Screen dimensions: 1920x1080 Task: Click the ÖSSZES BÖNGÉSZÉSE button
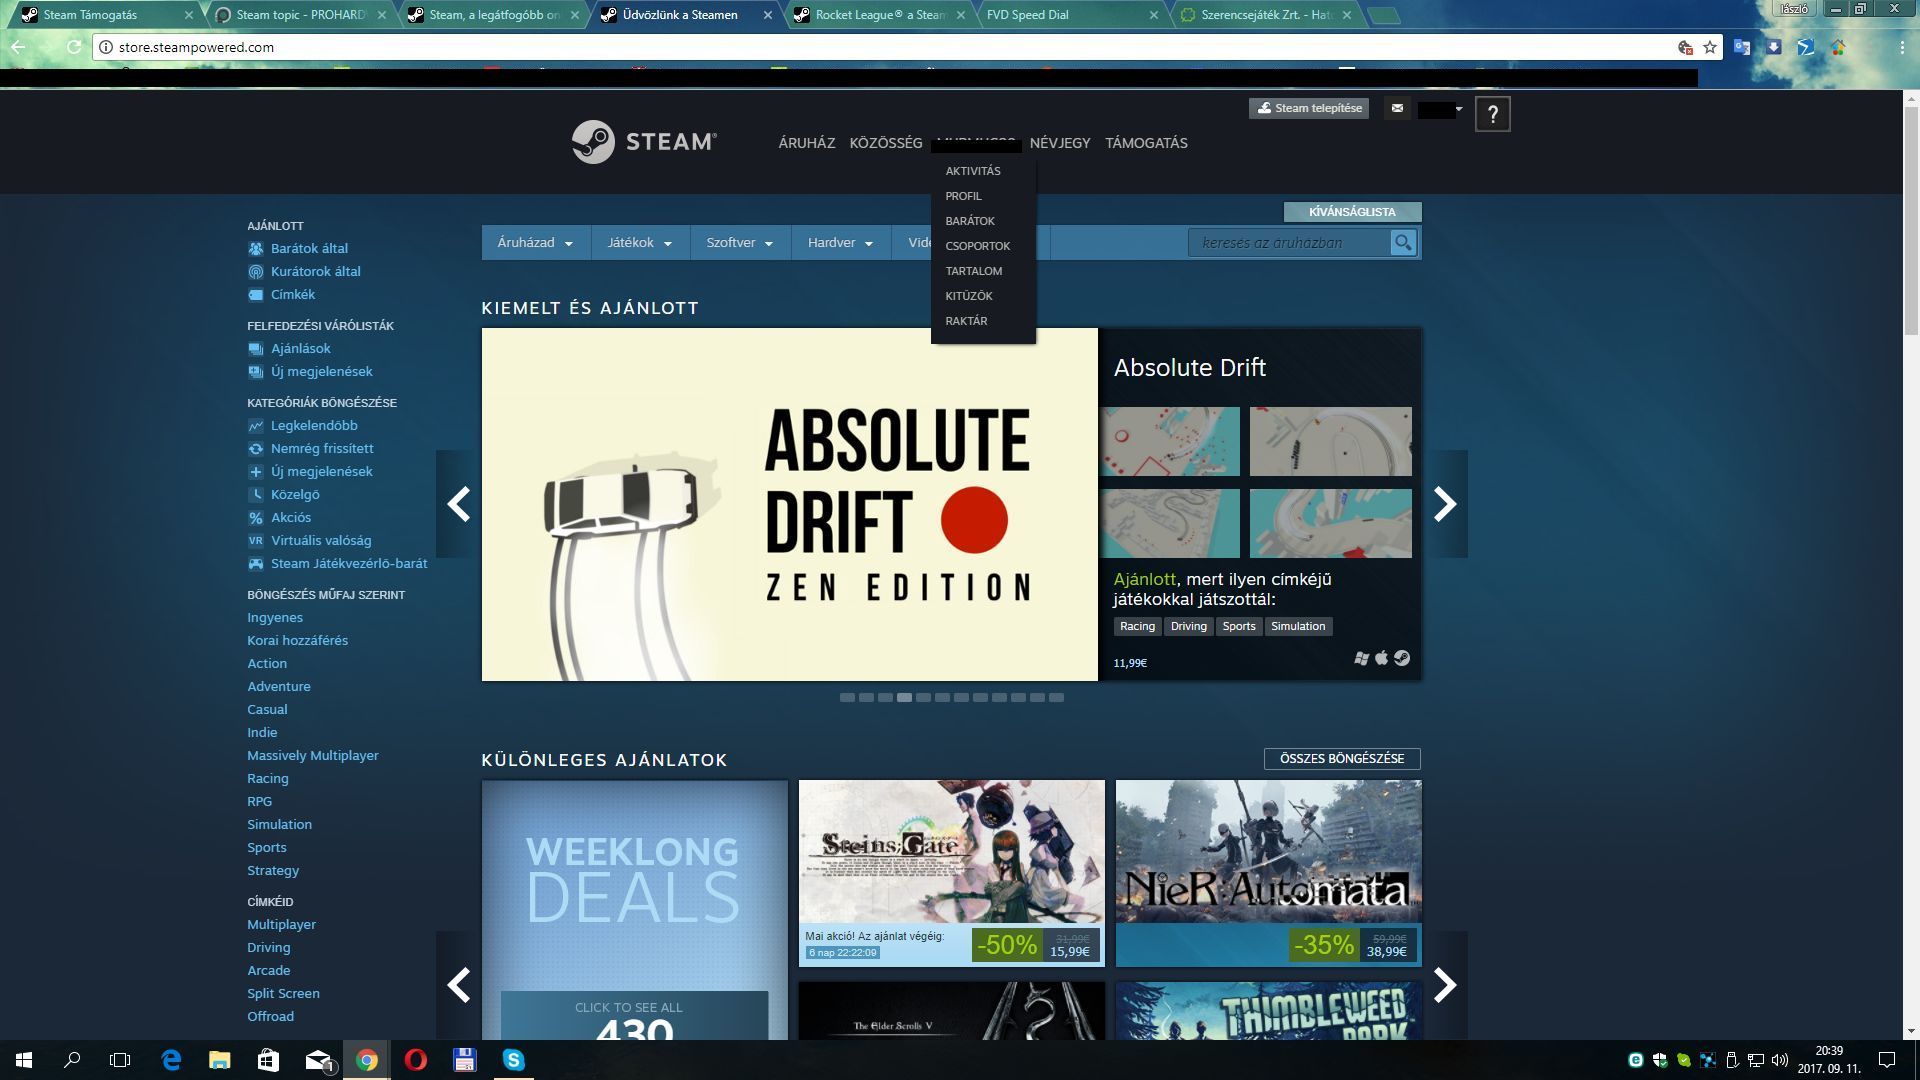coord(1342,759)
